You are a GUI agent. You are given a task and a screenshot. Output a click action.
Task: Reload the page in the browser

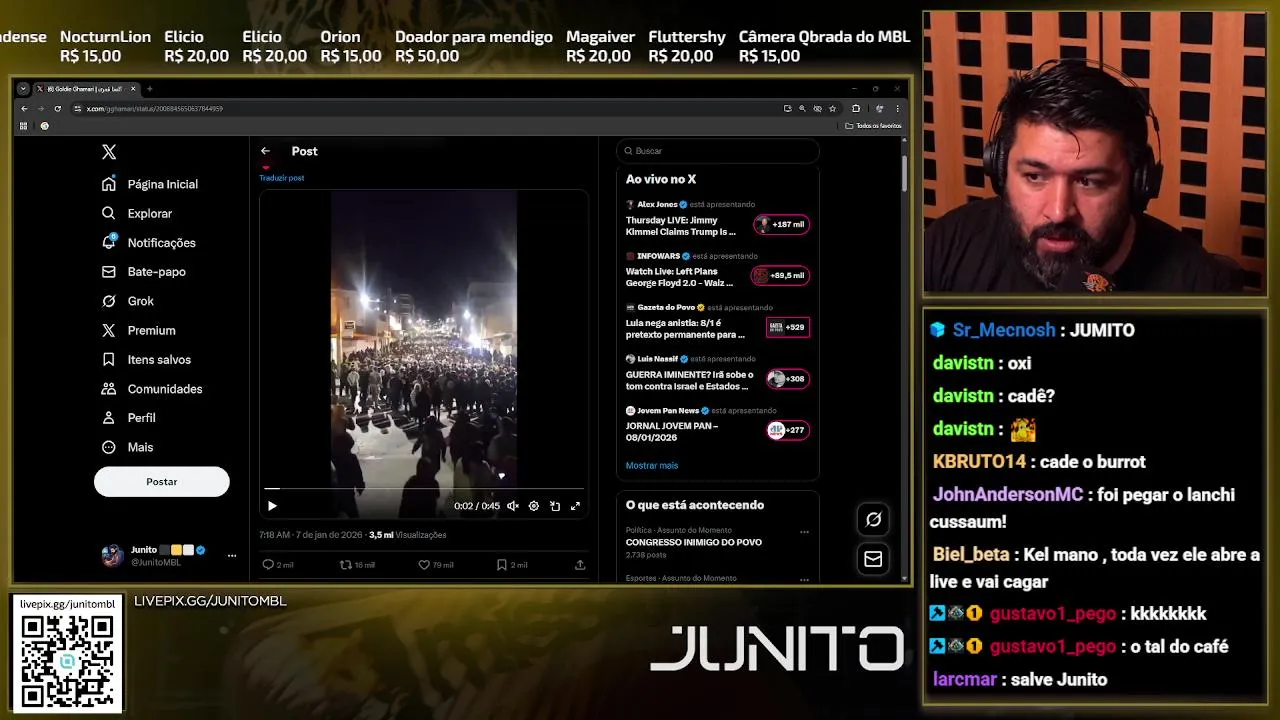tap(58, 108)
